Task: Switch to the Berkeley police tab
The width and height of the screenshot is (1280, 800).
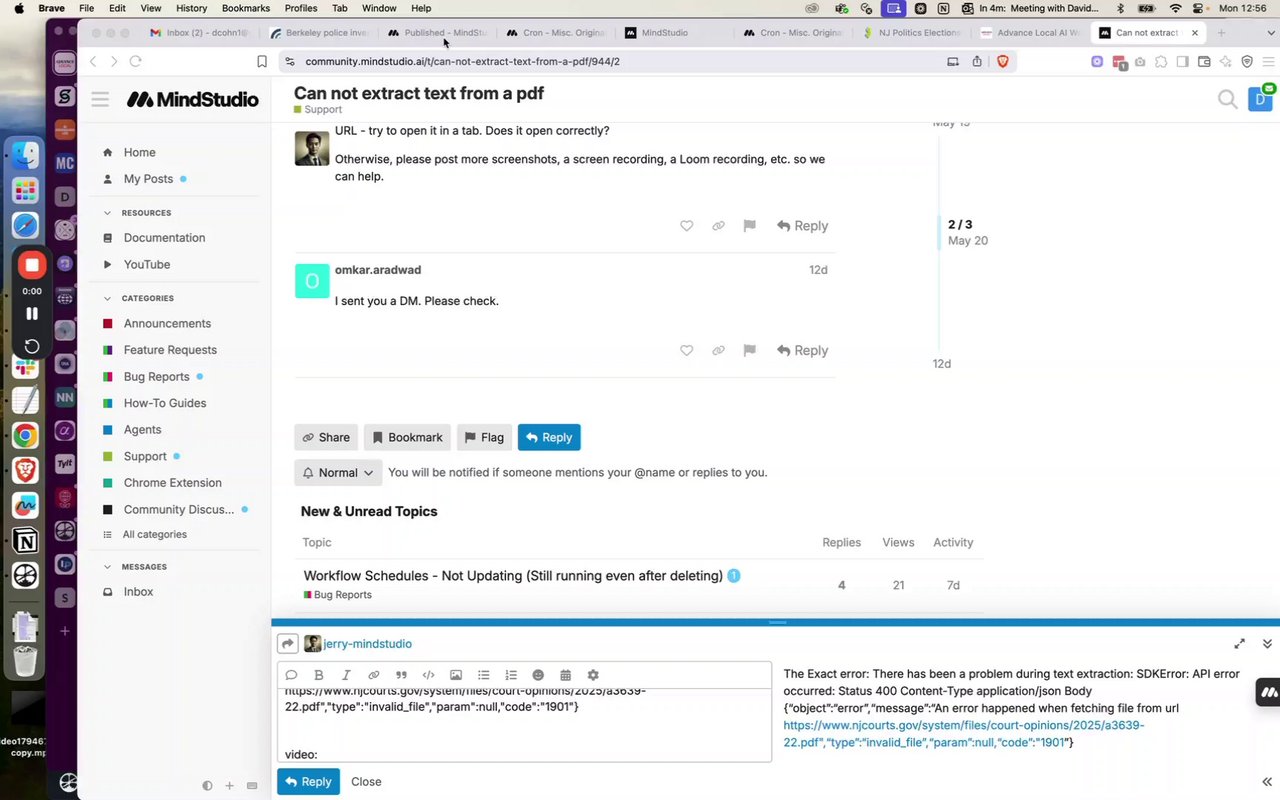Action: coord(320,33)
